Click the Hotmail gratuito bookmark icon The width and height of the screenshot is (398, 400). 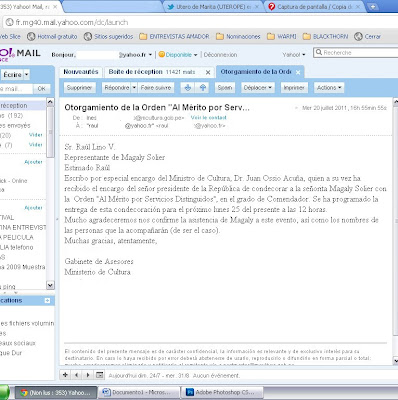(x=31, y=36)
